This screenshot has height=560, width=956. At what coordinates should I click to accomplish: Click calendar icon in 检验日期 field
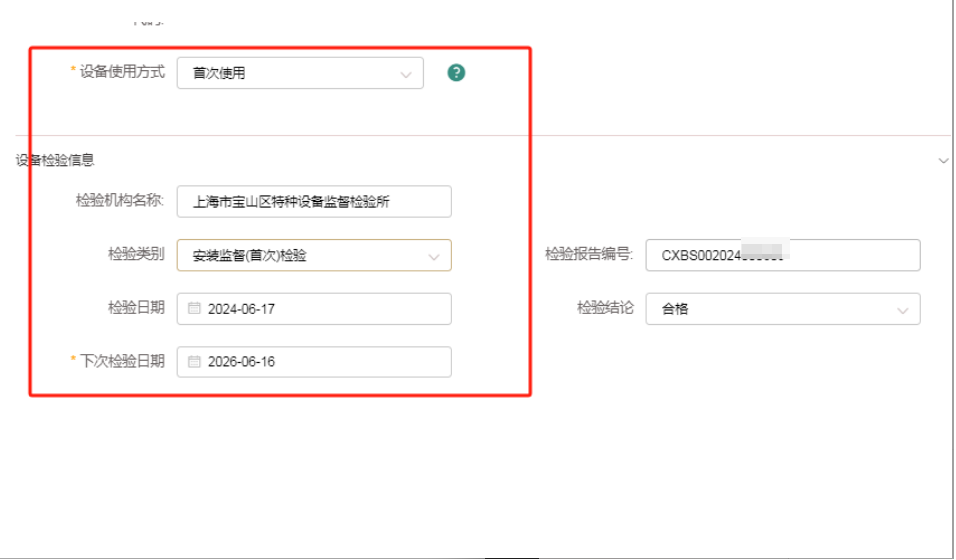pyautogui.click(x=194, y=309)
